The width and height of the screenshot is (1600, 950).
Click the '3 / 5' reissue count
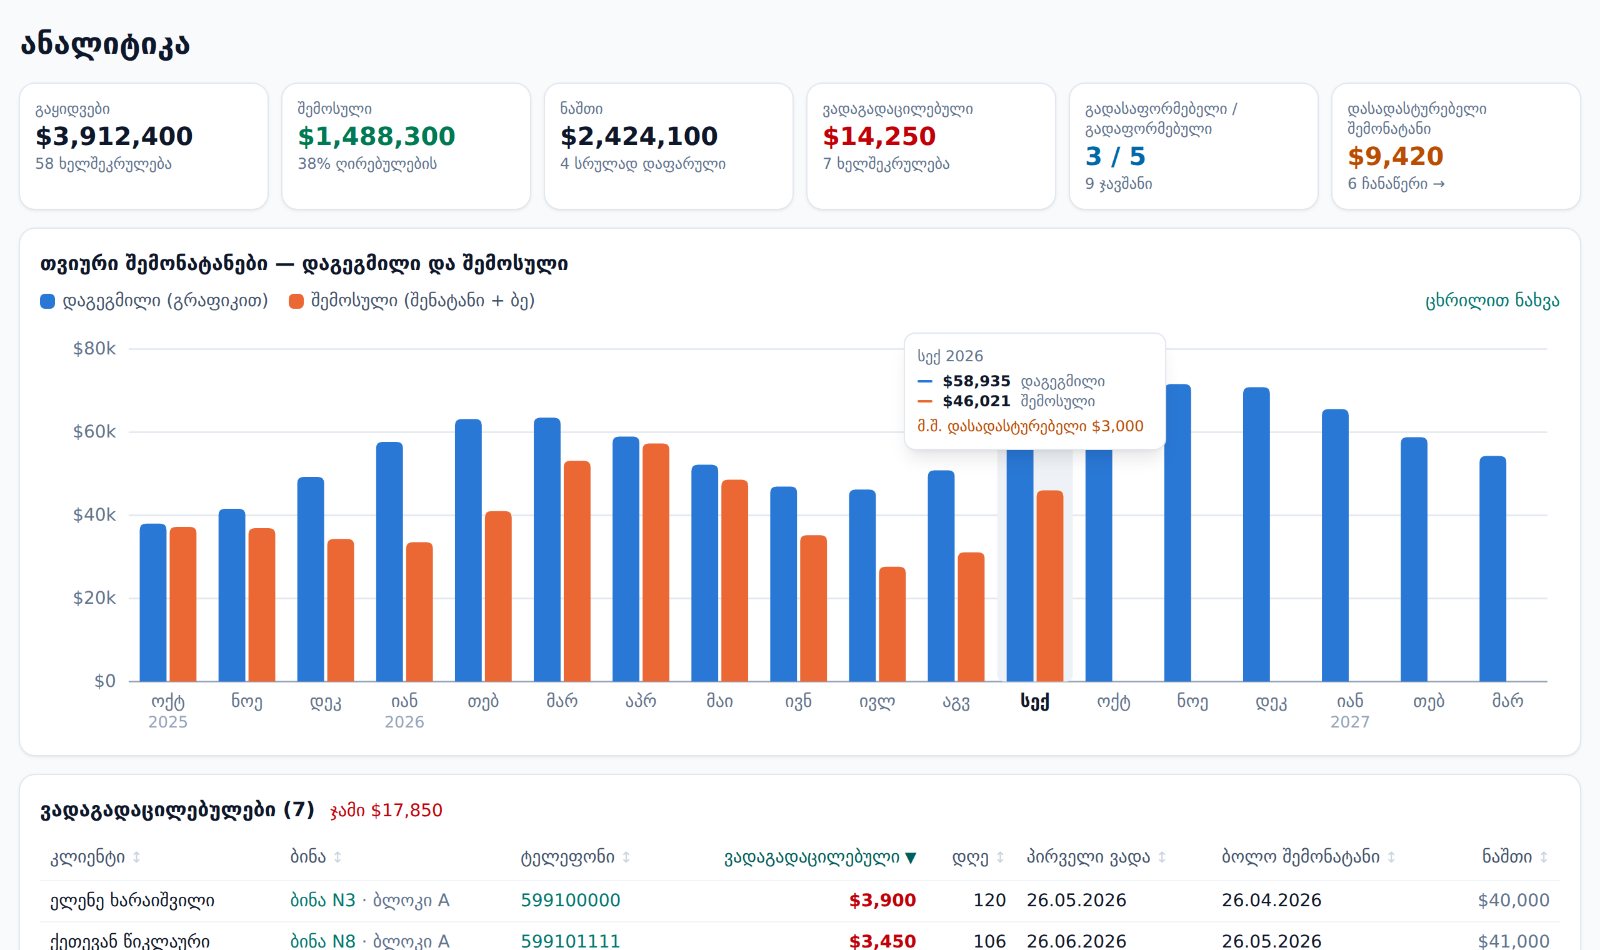pyautogui.click(x=1115, y=156)
